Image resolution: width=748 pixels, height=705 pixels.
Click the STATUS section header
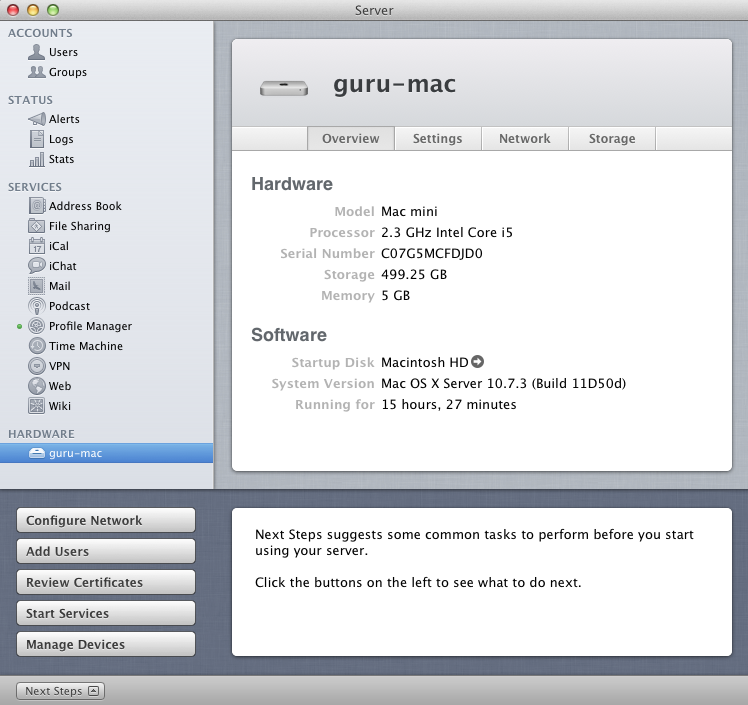click(30, 100)
